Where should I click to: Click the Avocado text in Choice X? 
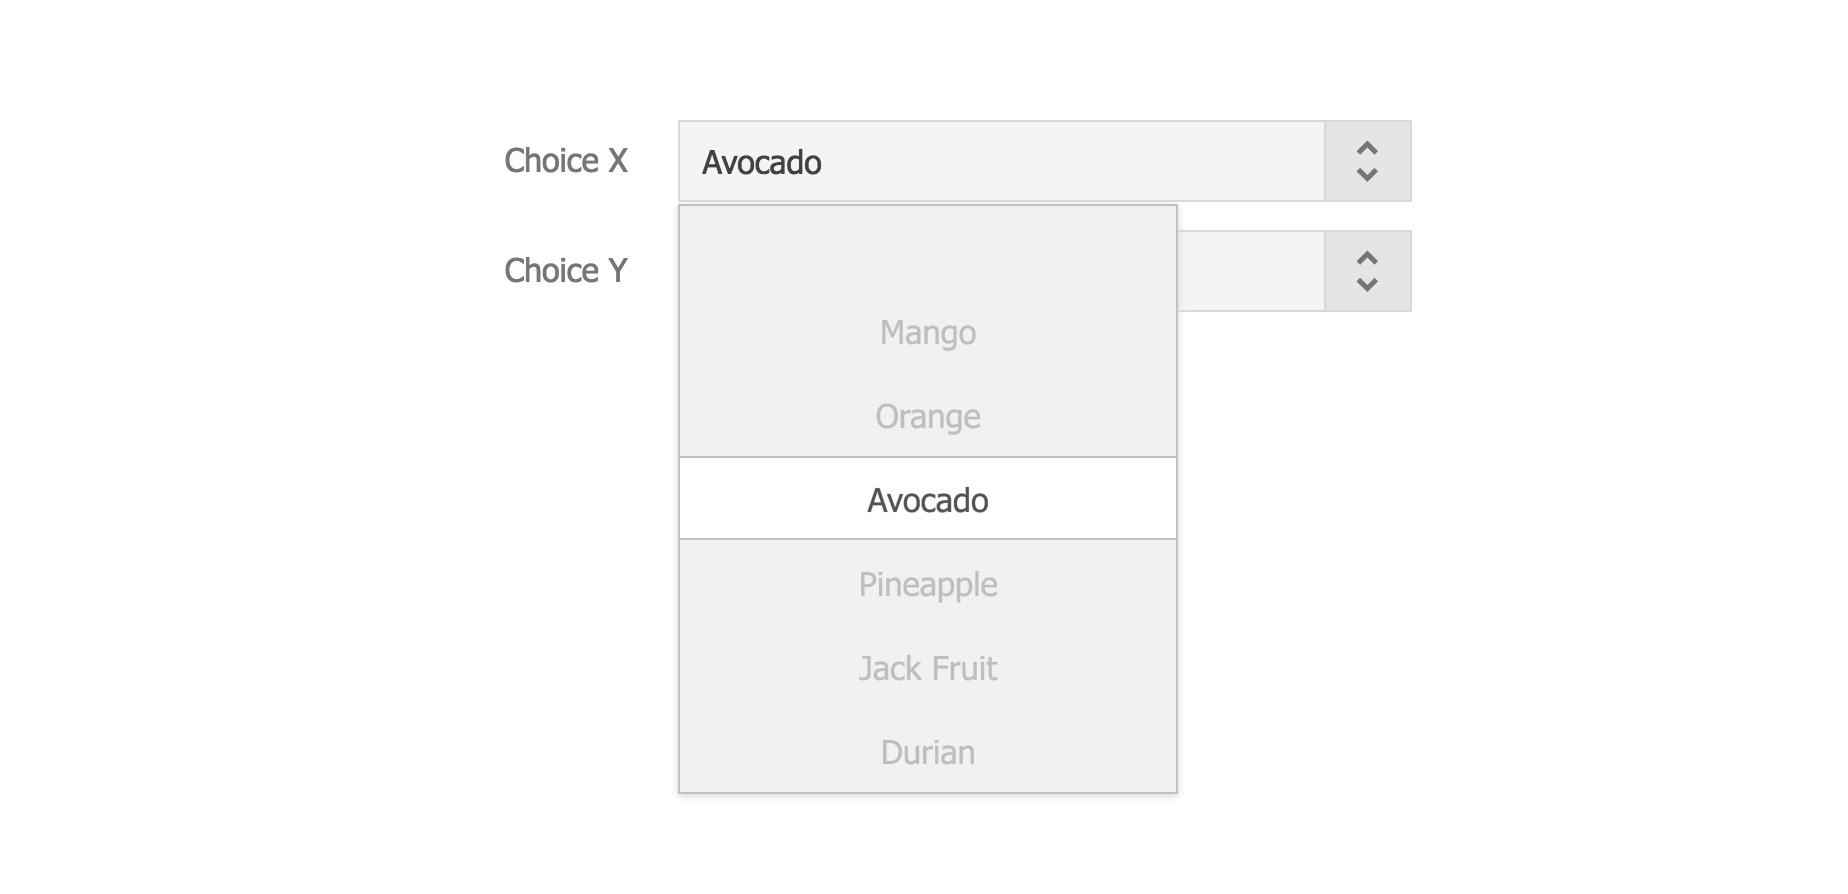coord(762,162)
